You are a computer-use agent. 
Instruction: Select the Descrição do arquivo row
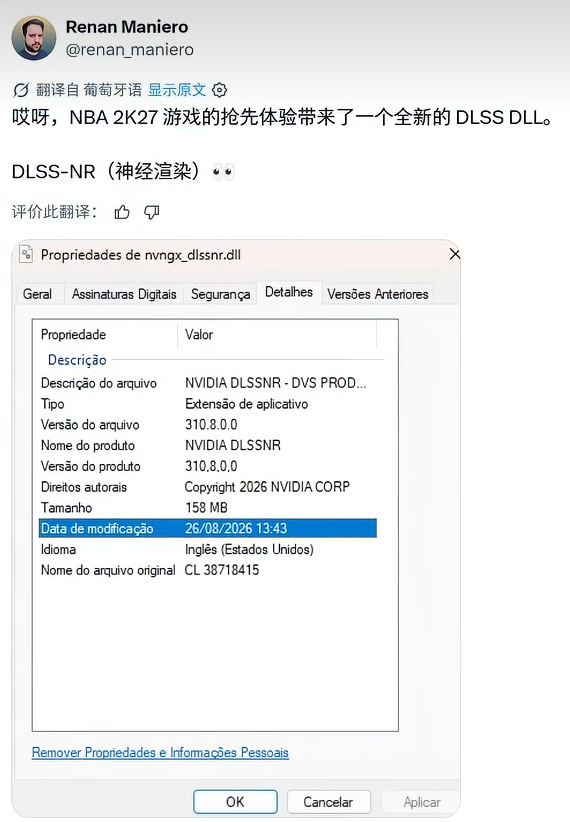(x=208, y=383)
